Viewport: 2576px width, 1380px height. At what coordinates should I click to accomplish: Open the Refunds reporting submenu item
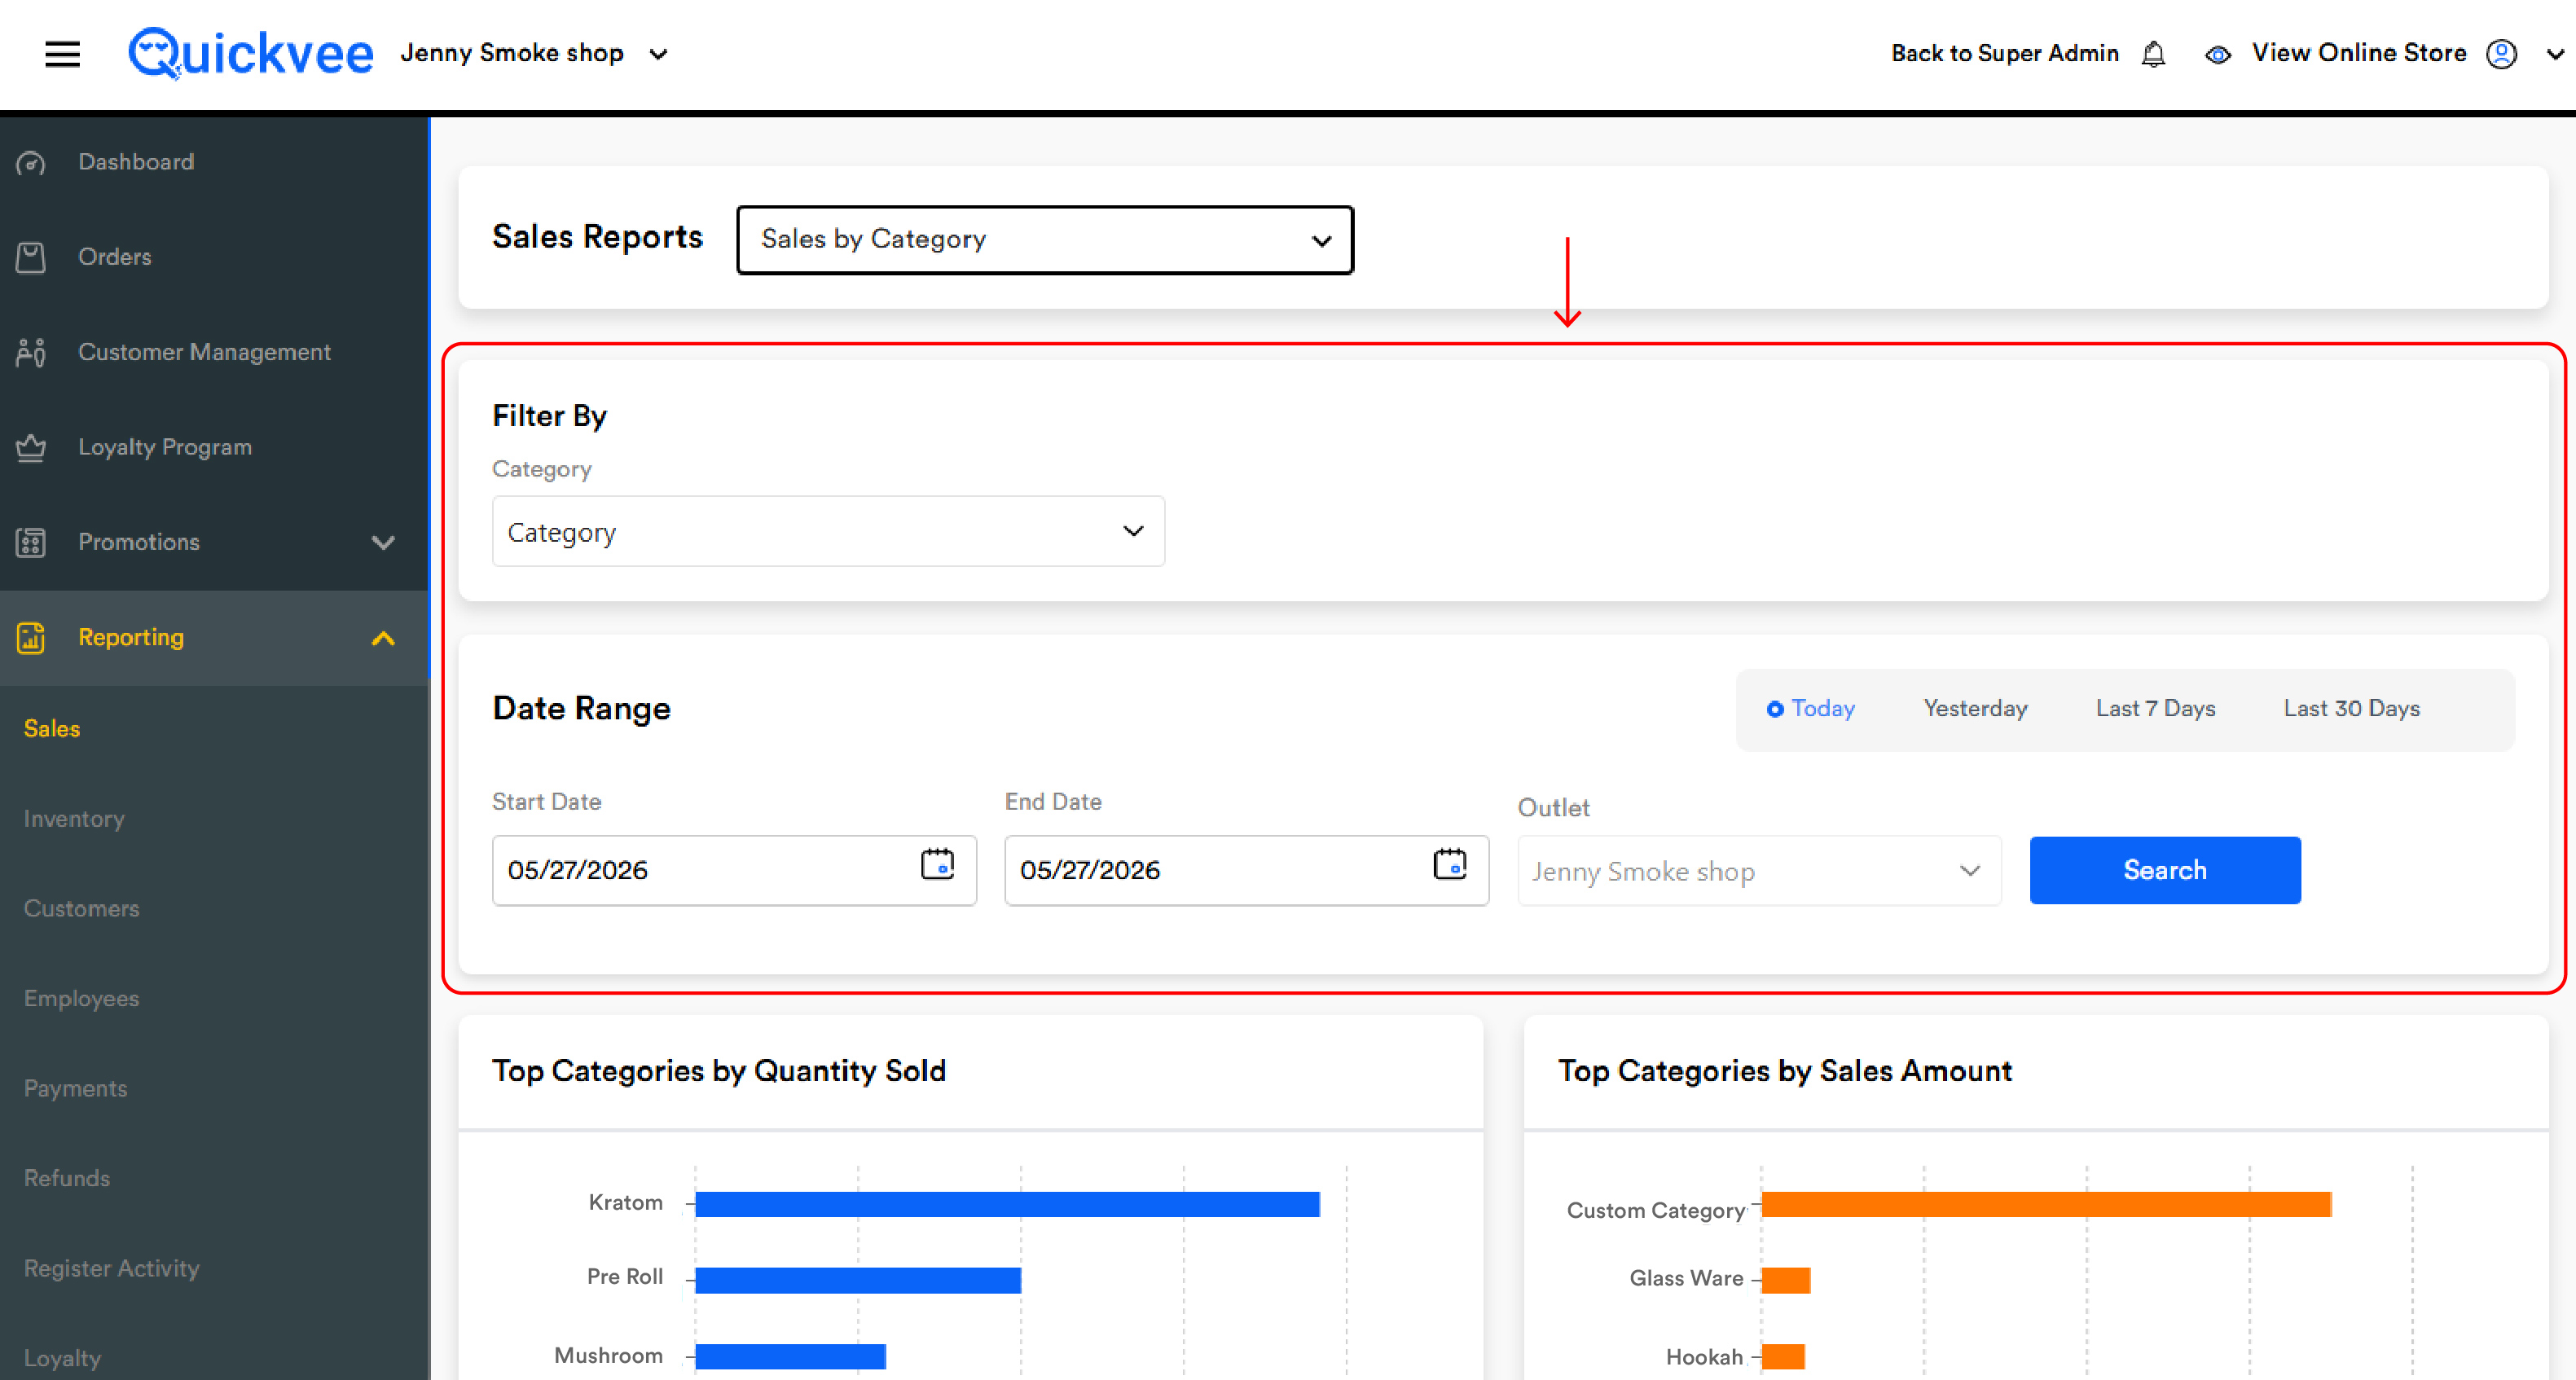[x=67, y=1179]
